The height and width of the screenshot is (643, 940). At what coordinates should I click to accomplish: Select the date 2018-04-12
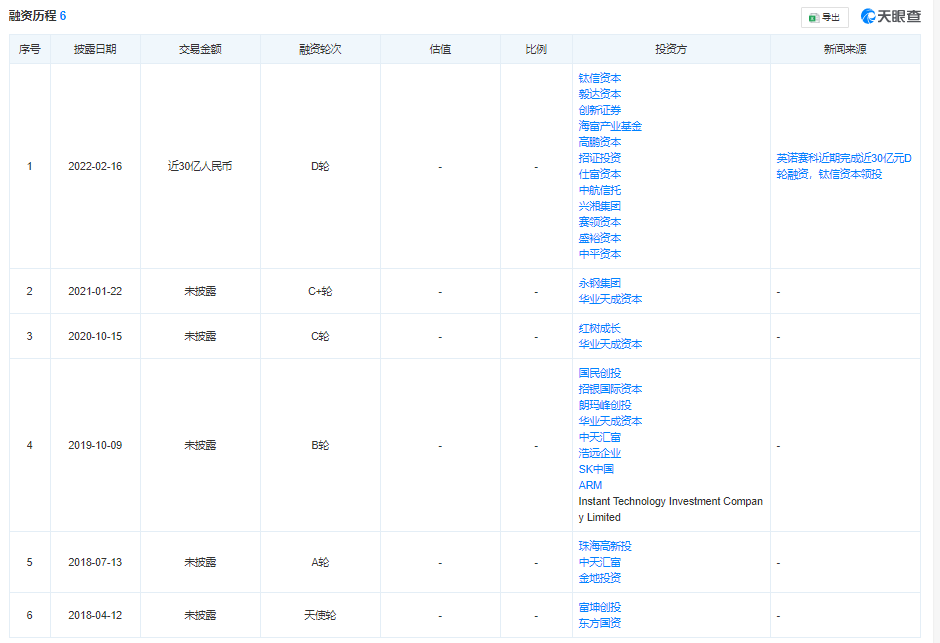tap(95, 615)
